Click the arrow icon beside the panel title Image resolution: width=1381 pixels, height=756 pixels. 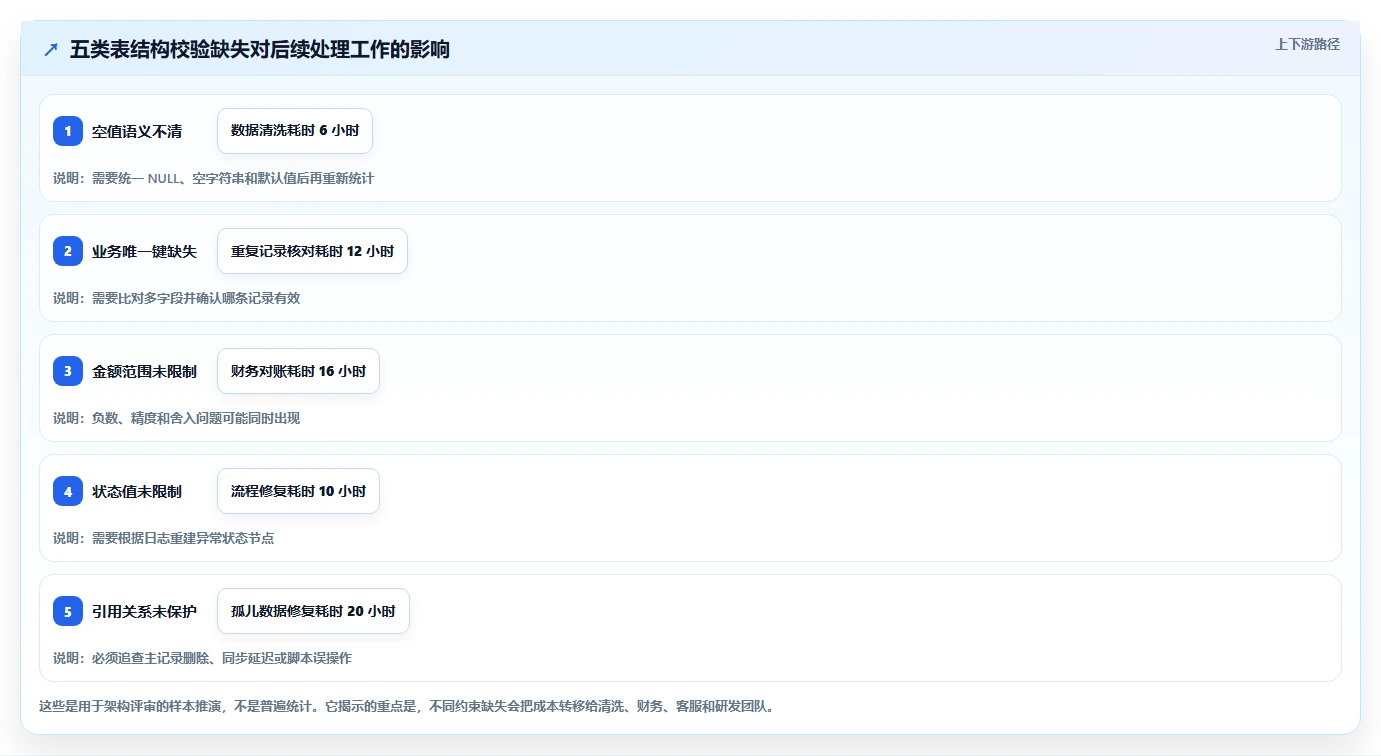point(51,50)
